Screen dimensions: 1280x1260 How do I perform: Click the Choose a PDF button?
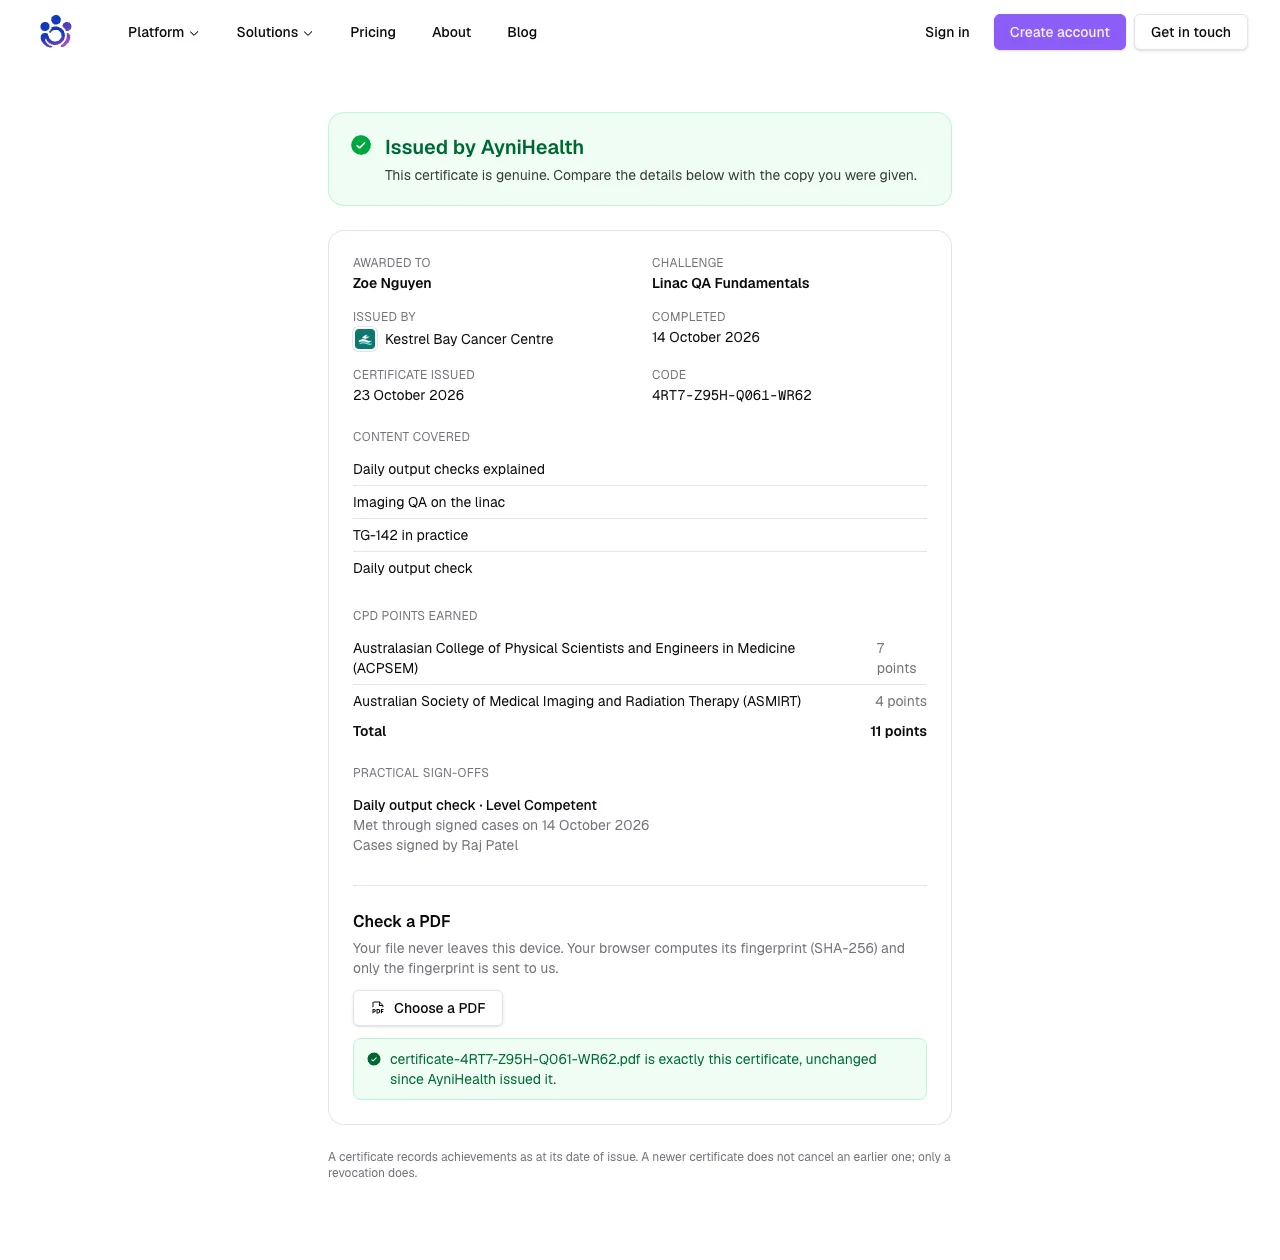428,1008
